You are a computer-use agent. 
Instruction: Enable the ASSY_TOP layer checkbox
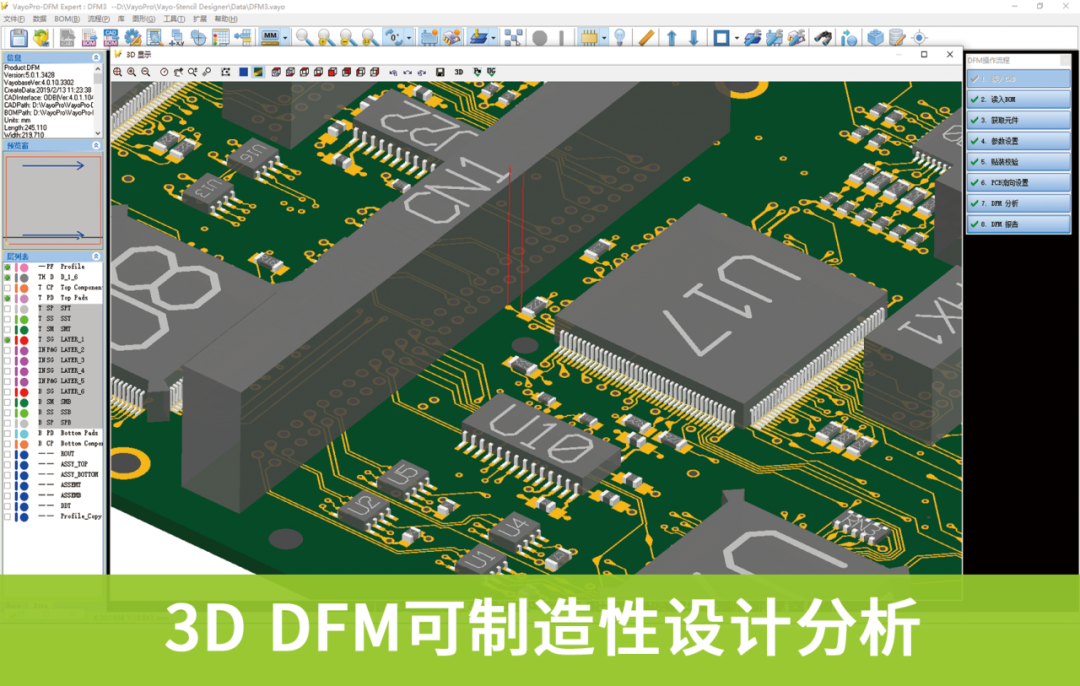click(x=8, y=465)
